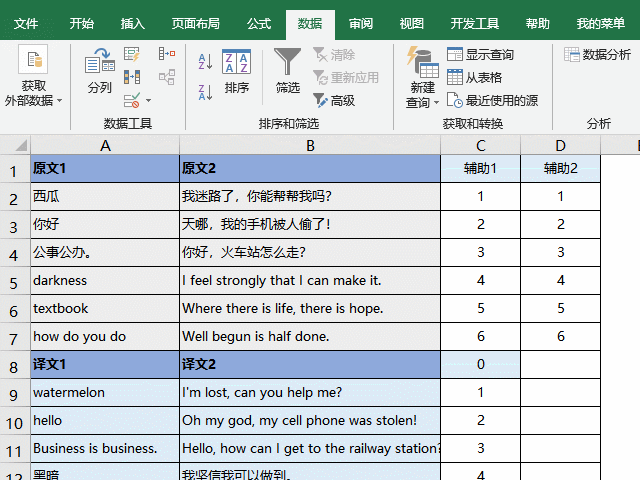This screenshot has width=640, height=480.
Task: Select row 8 header
Action: click(x=15, y=364)
